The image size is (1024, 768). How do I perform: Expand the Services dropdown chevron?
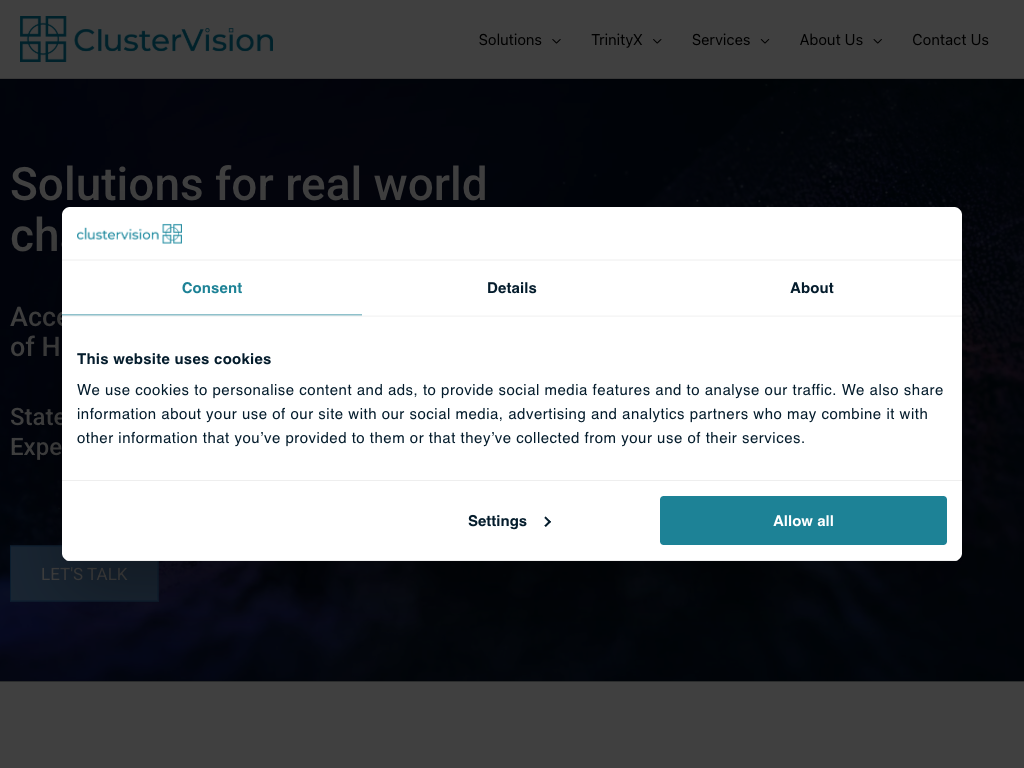(765, 41)
